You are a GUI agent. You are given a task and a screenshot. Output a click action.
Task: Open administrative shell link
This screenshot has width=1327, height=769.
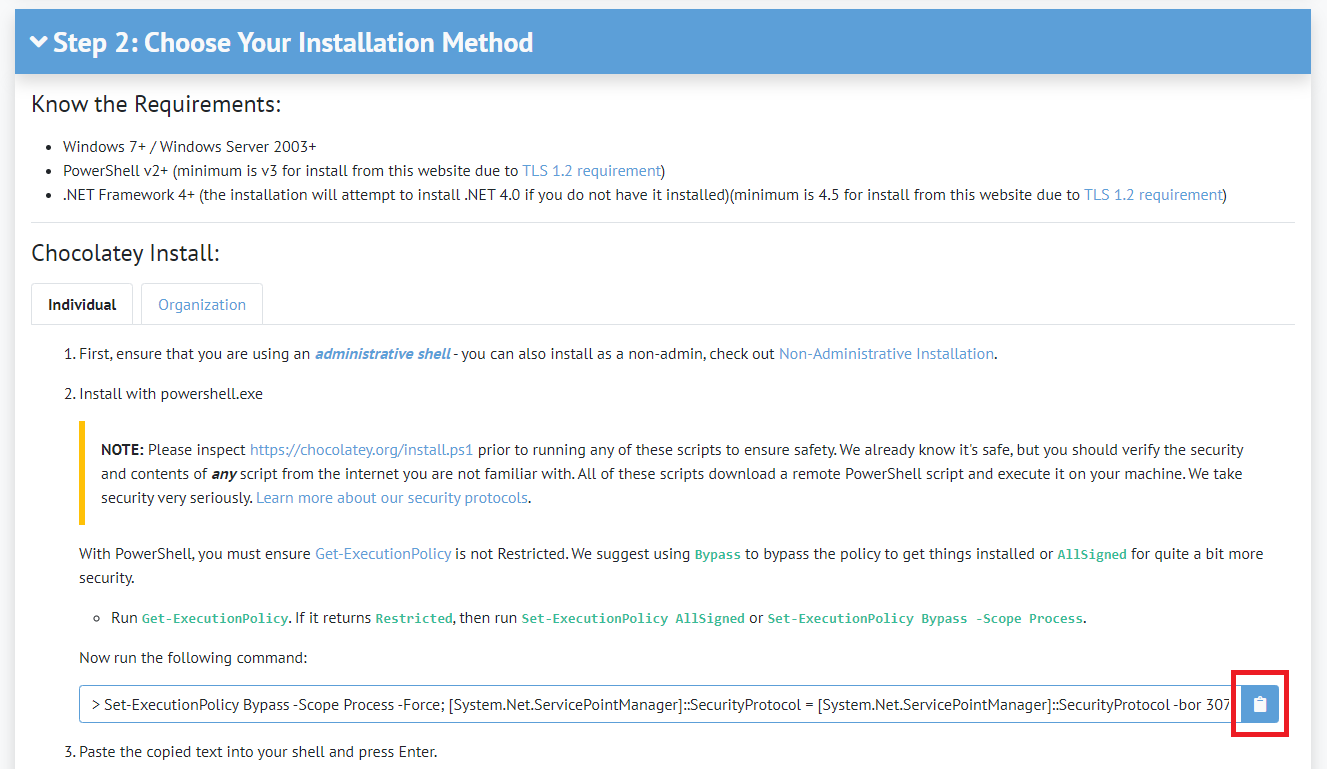coord(383,353)
